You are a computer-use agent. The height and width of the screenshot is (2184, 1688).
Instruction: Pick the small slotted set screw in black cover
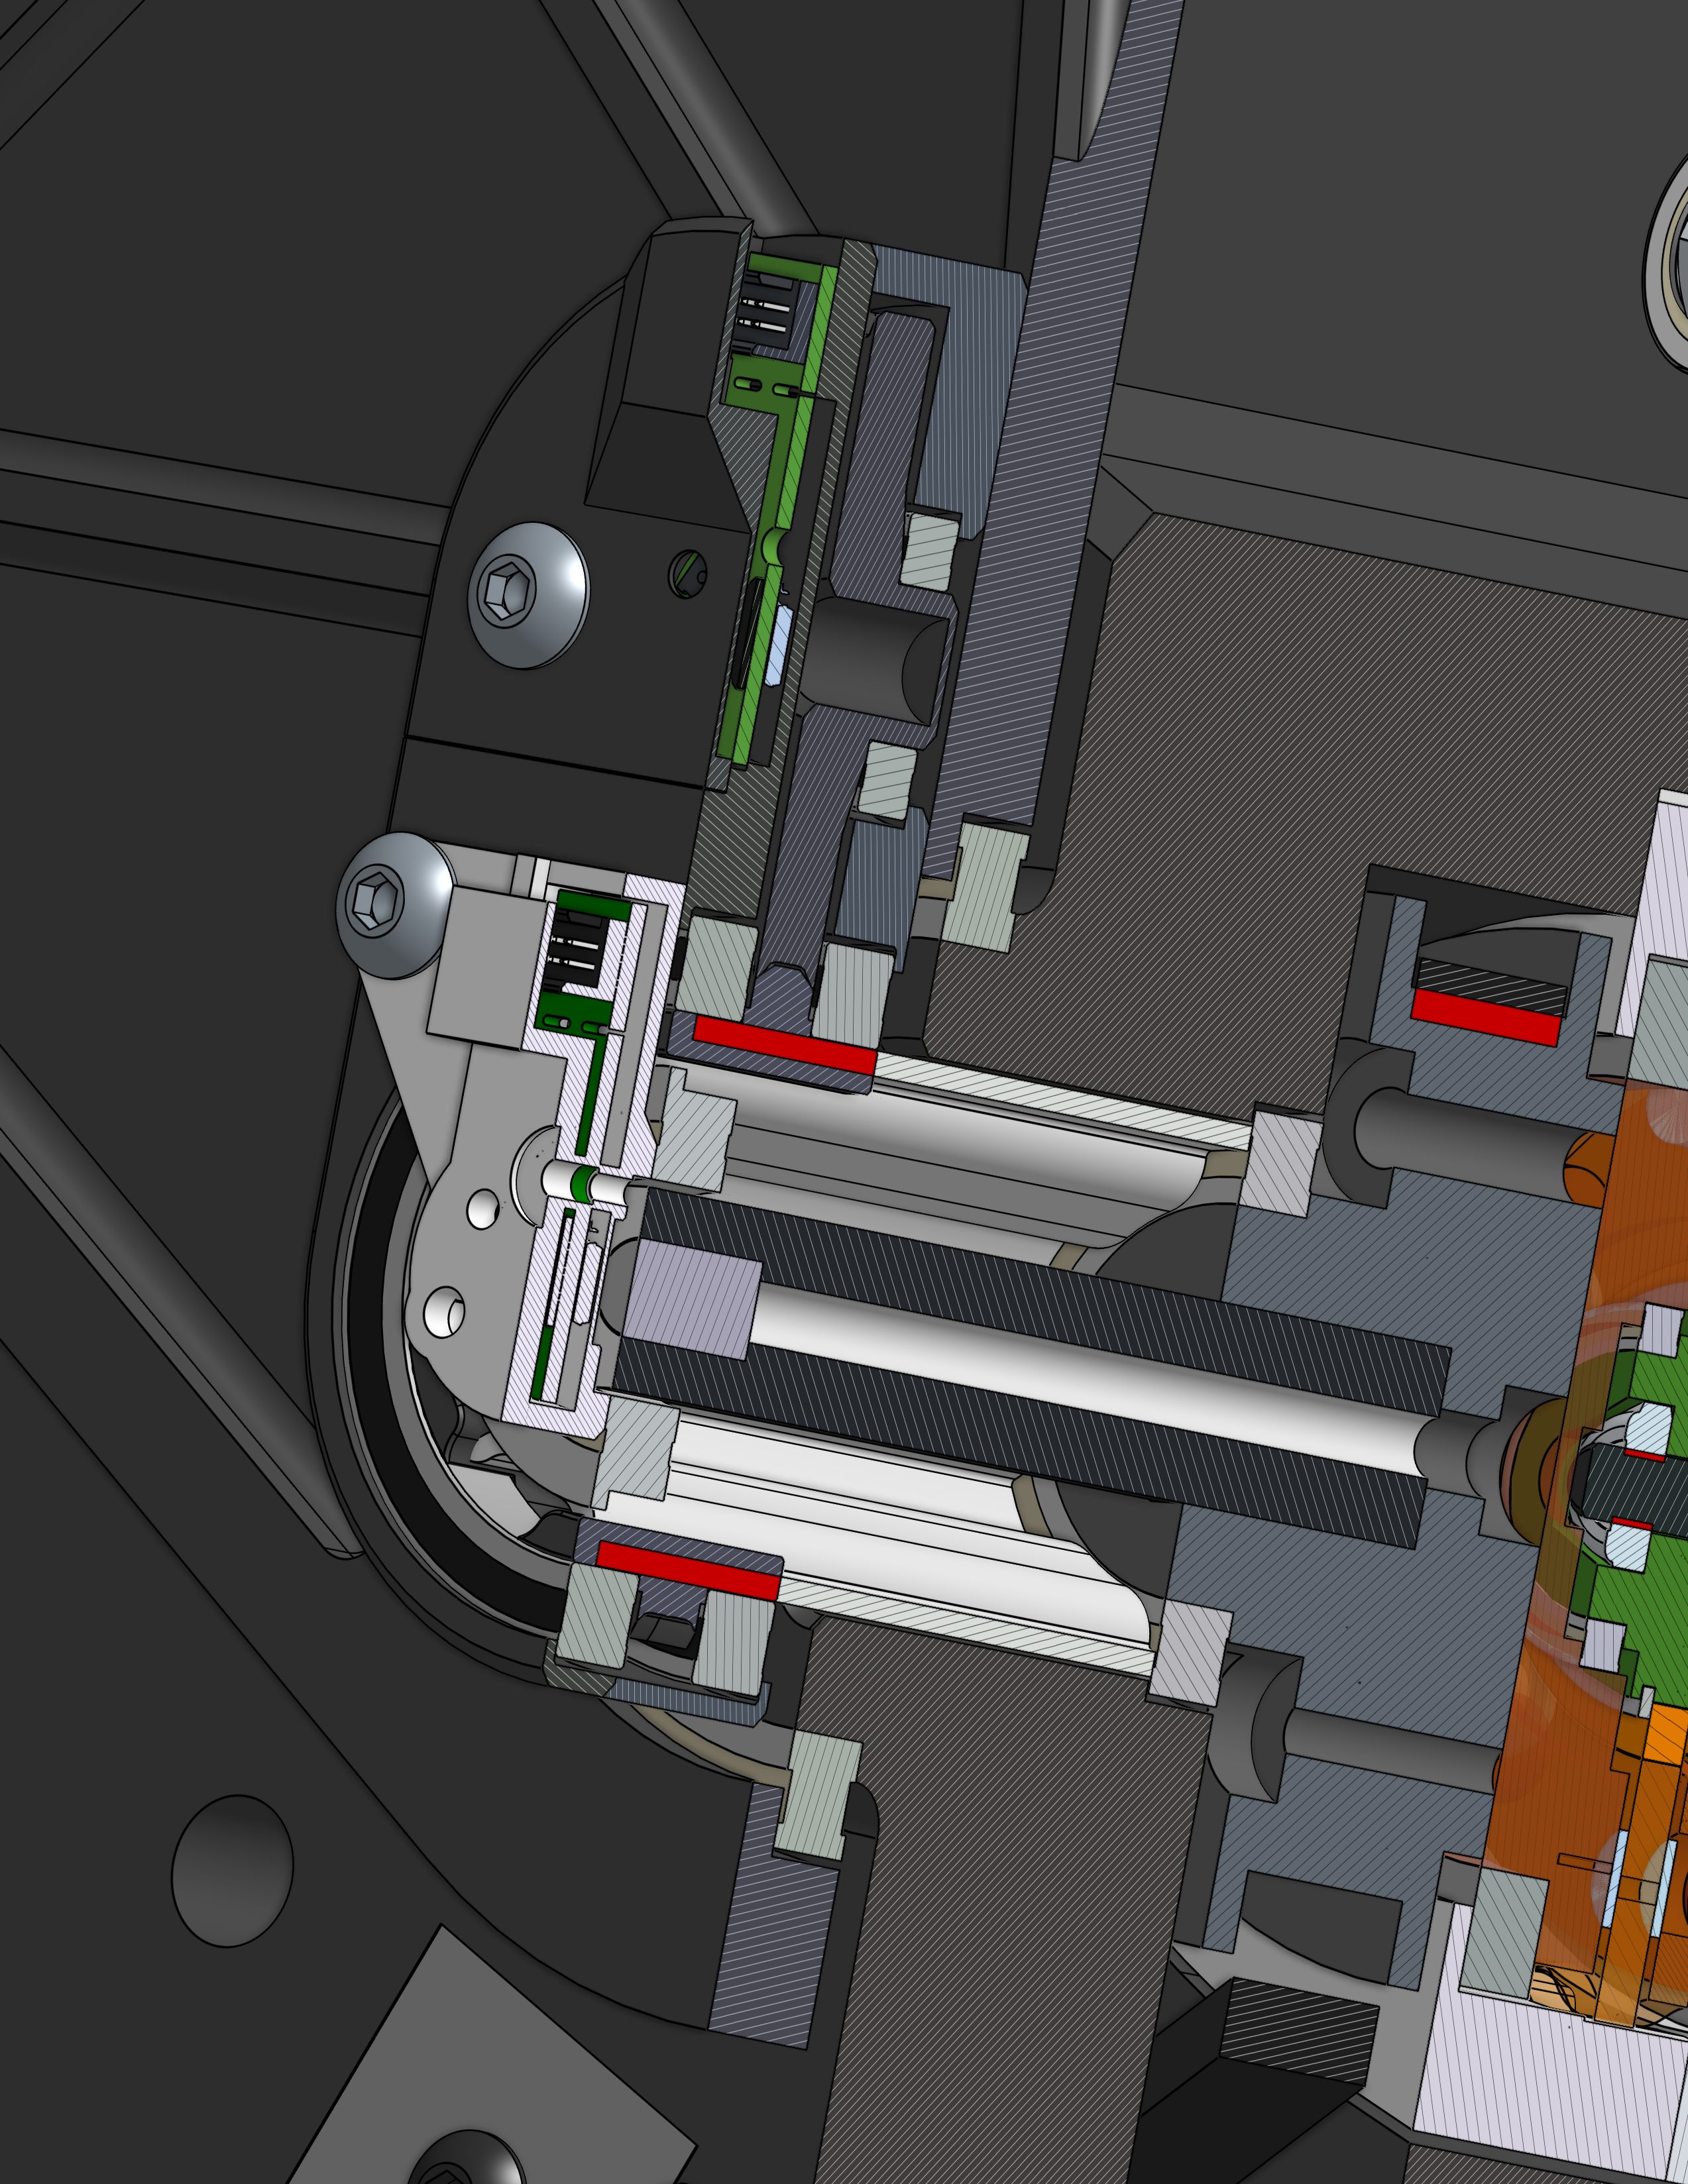click(x=688, y=574)
